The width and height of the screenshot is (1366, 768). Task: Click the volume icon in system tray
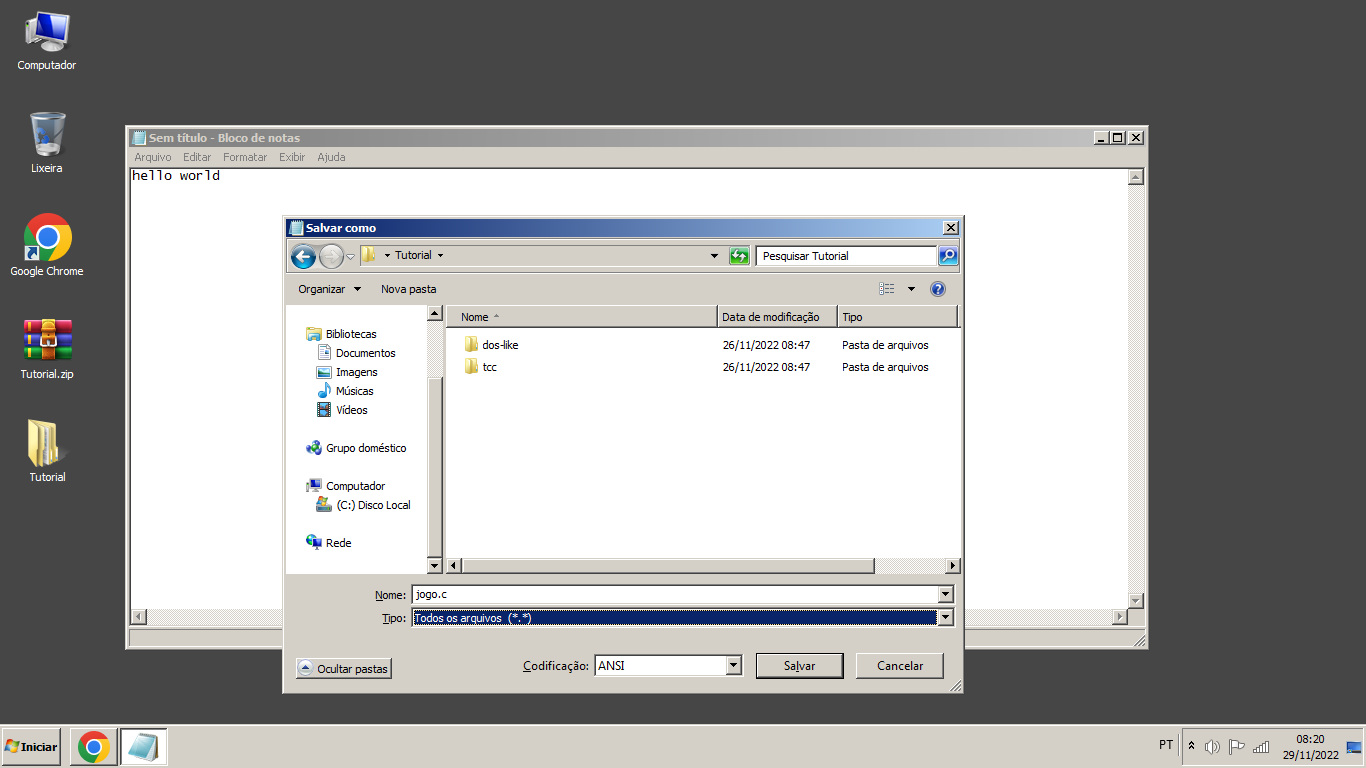[1213, 746]
